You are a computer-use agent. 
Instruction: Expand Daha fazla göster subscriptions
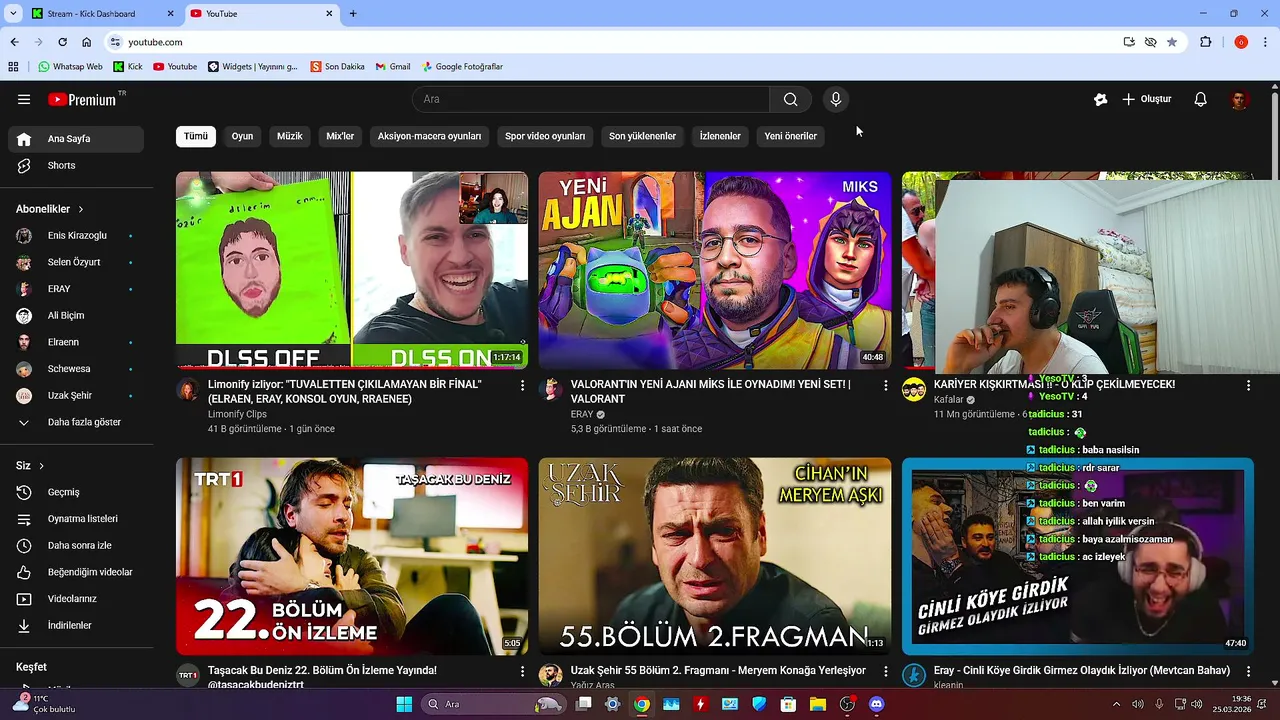tap(76, 422)
